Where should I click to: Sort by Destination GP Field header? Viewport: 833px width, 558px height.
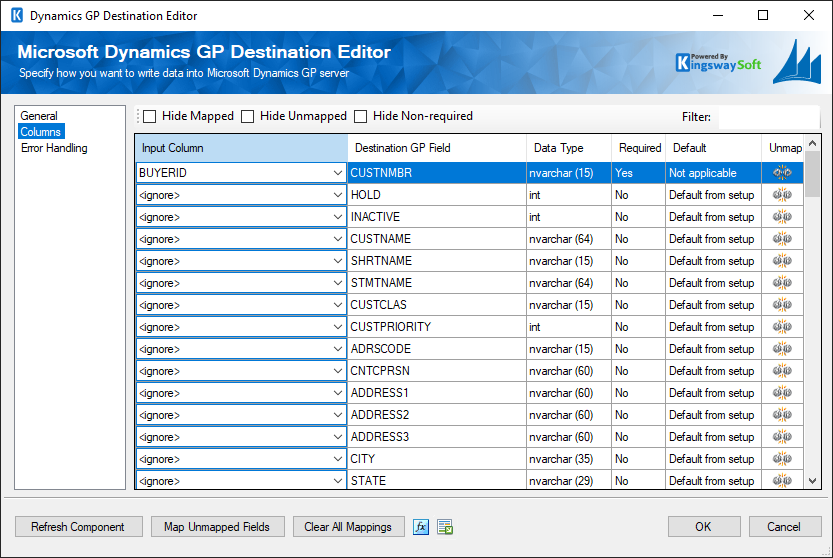tap(437, 148)
